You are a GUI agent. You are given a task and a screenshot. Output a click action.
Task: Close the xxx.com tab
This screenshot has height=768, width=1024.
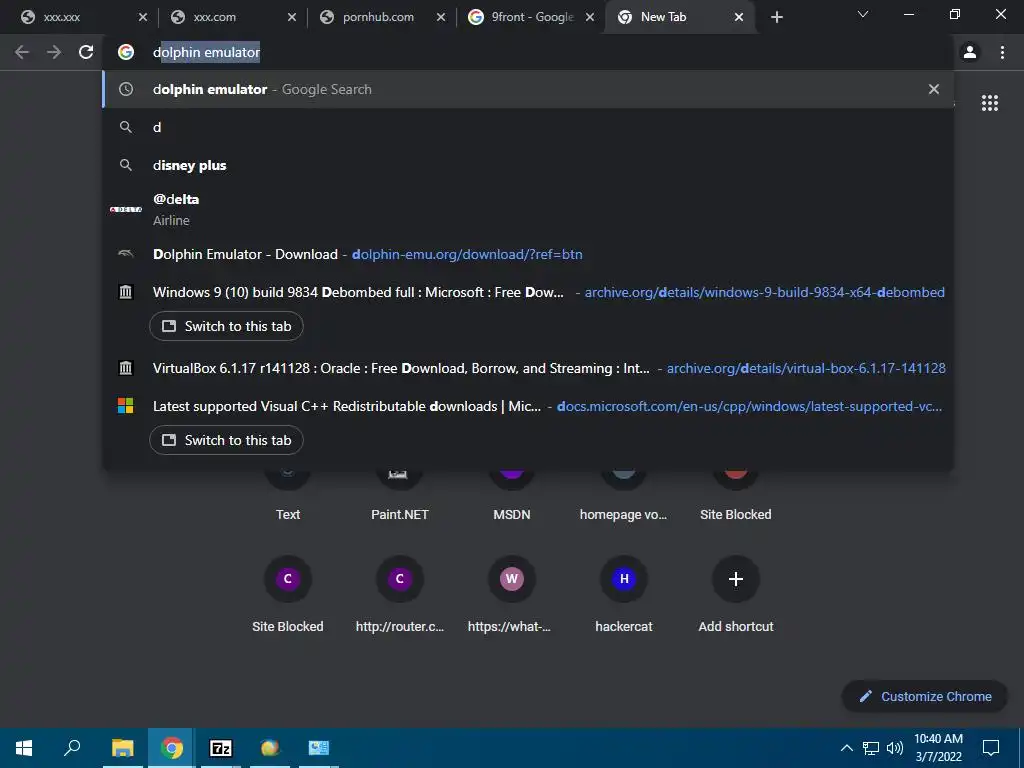coord(292,17)
